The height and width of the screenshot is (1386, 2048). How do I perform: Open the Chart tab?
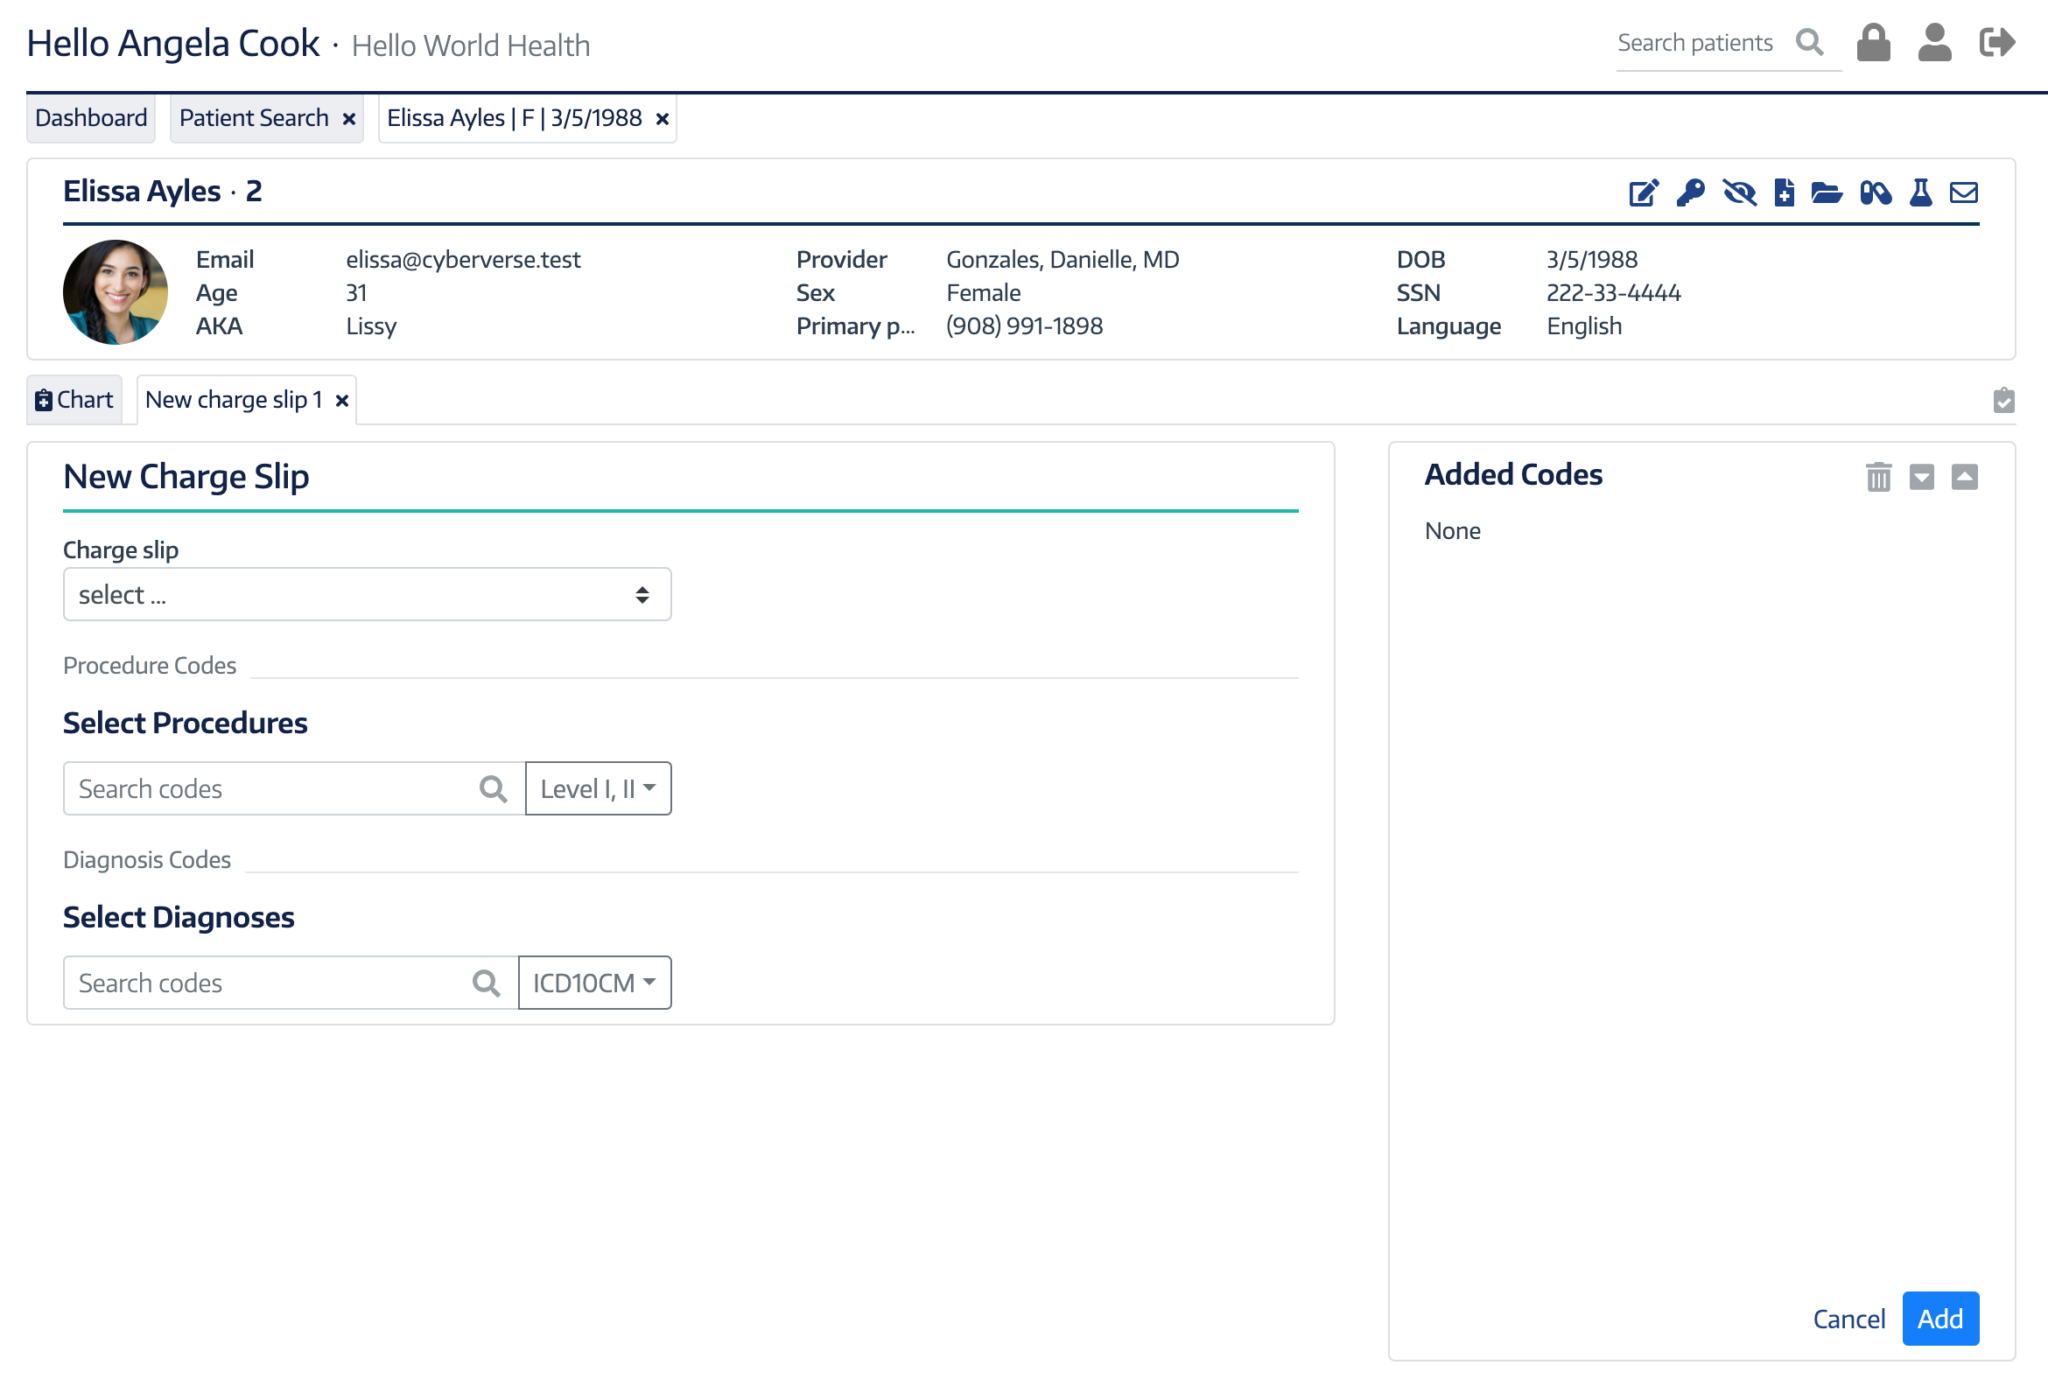74,400
